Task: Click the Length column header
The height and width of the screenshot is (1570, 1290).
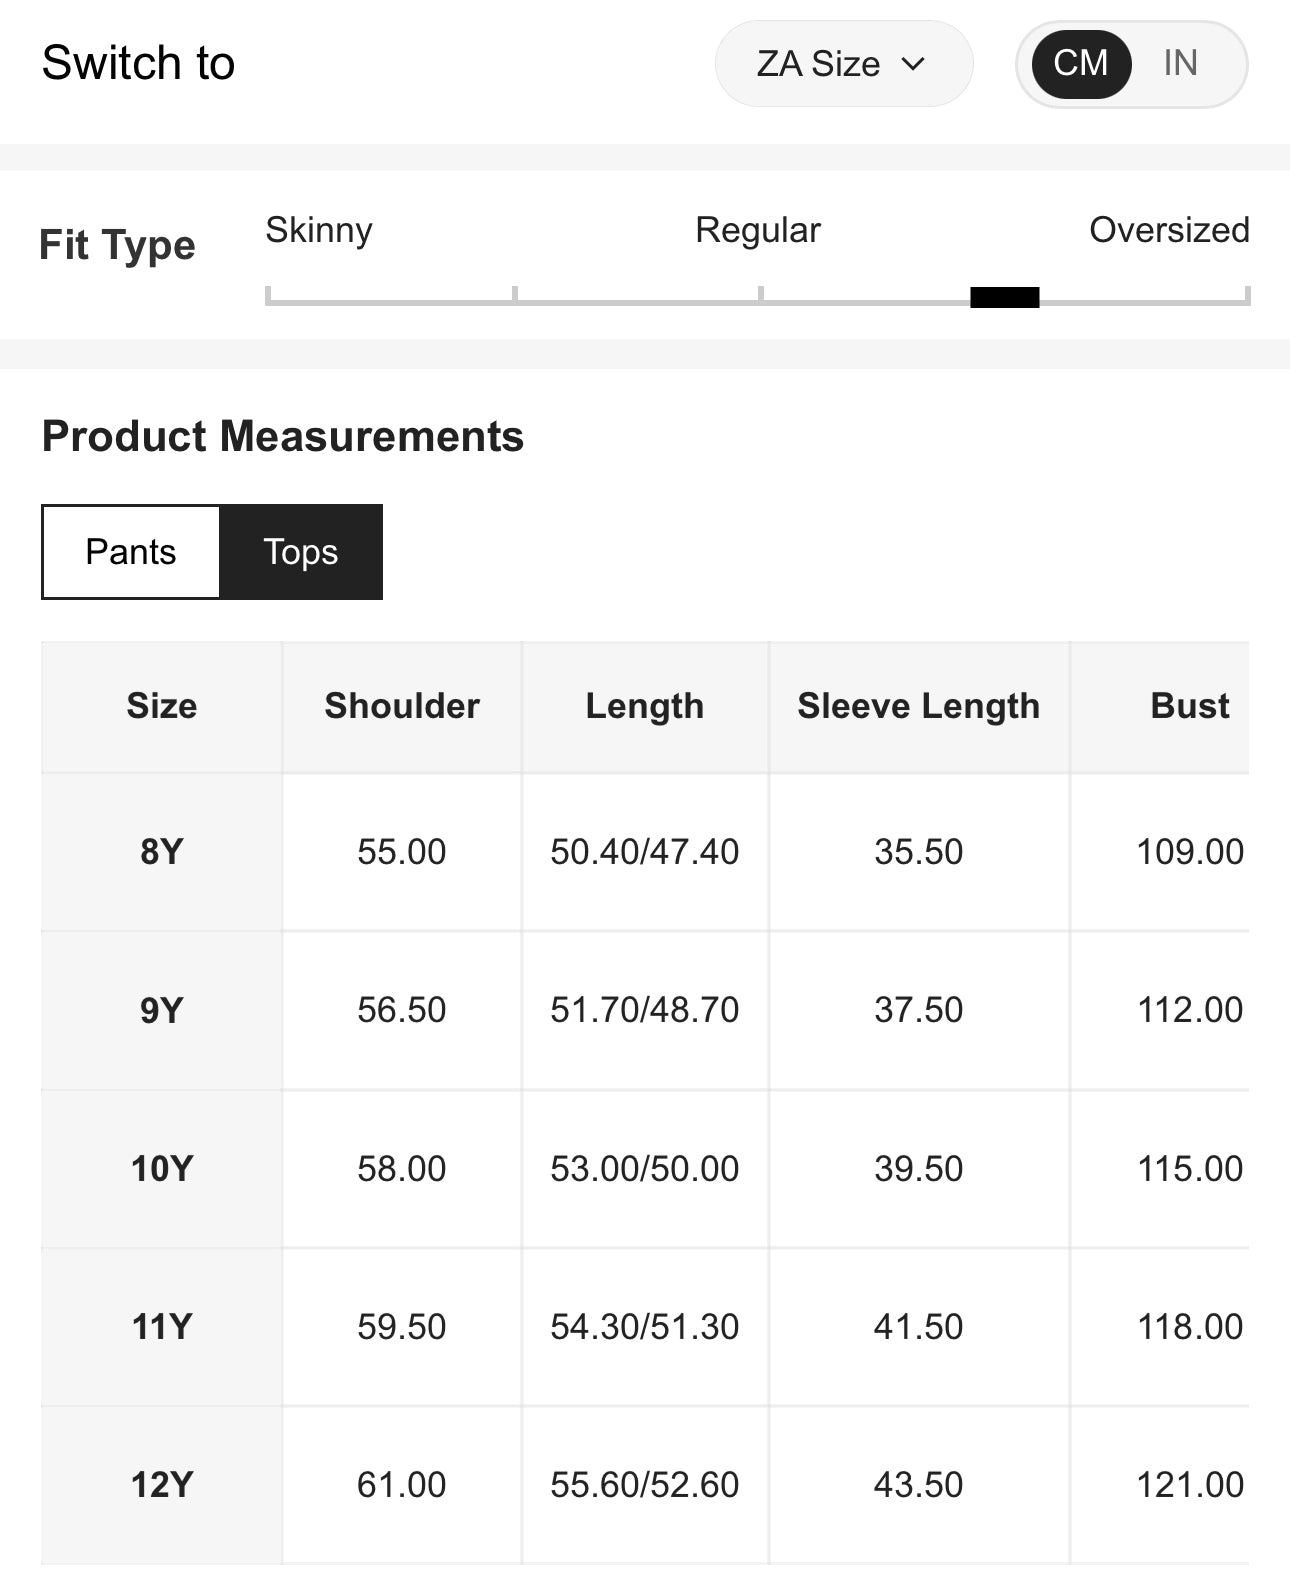Action: point(644,706)
